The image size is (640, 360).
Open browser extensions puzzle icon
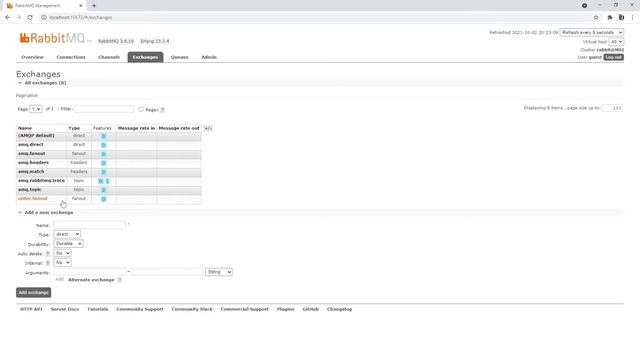[610, 17]
